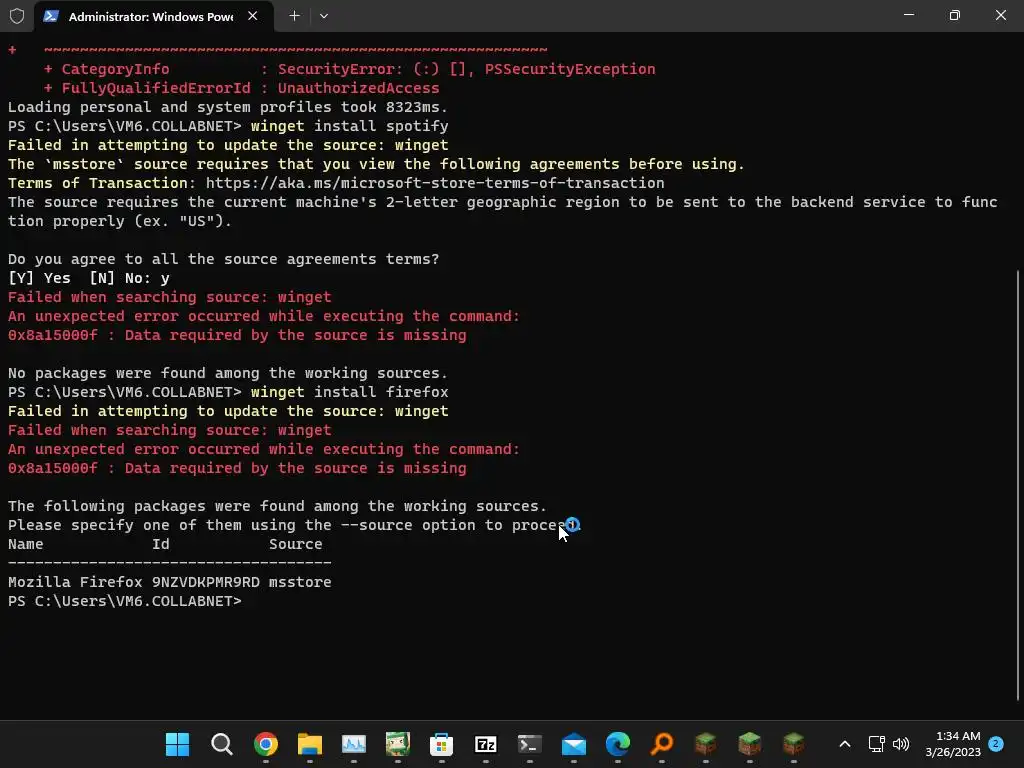Open Minecraft icon beside the orange magnifier

706,744
